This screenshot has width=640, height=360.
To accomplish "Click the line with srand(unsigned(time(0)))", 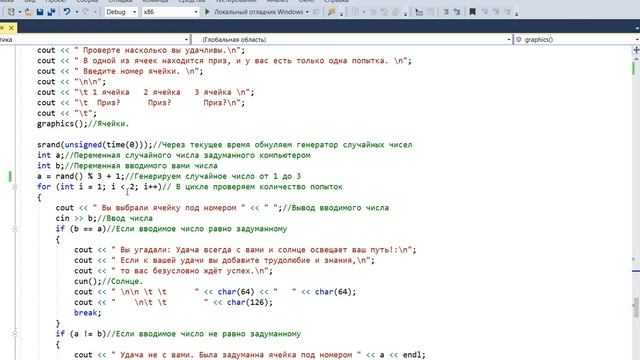I will [224, 145].
